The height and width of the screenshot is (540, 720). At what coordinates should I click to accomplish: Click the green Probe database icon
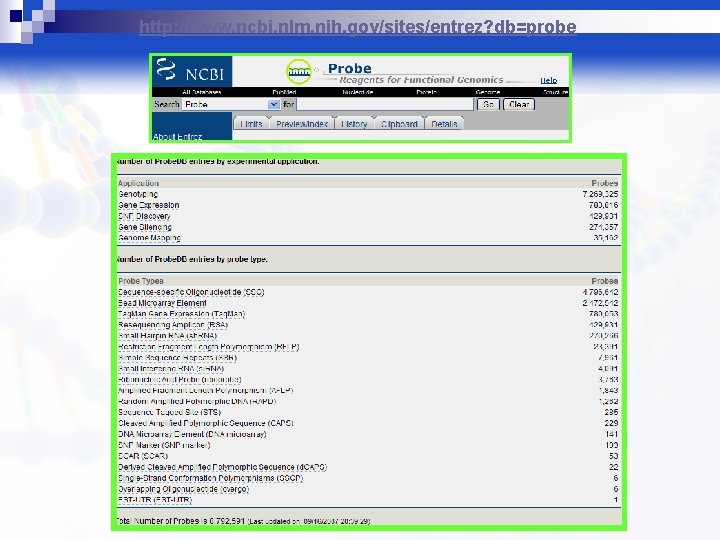[x=298, y=72]
